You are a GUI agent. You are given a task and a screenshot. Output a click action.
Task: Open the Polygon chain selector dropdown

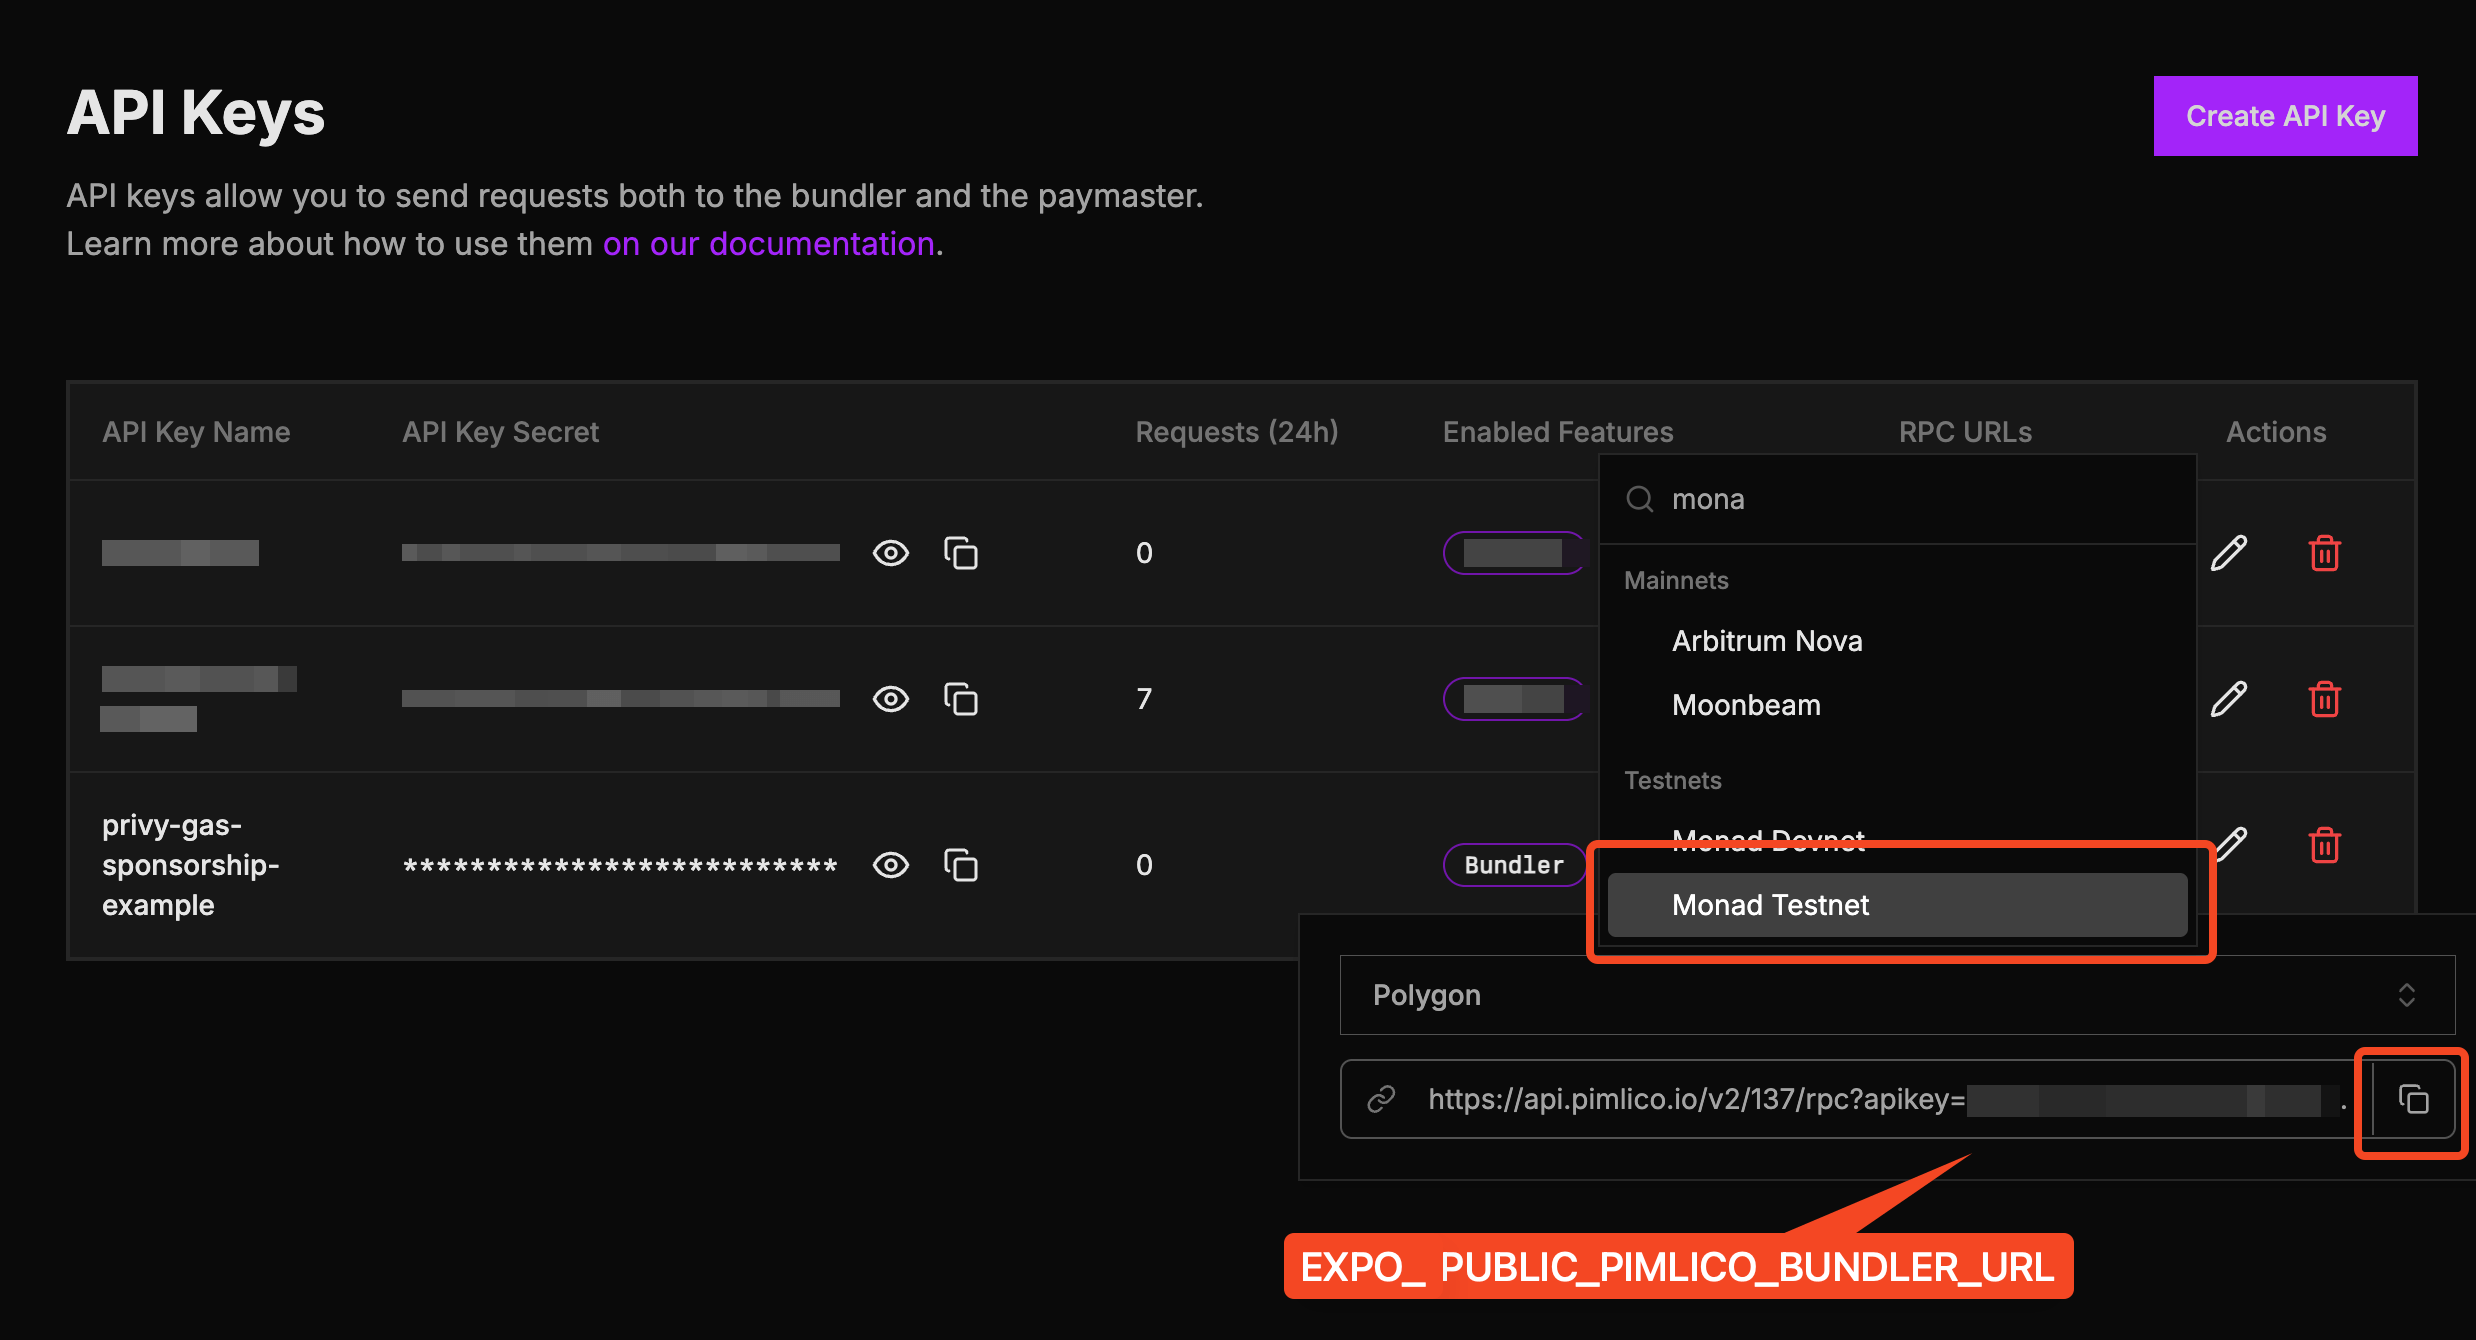pyautogui.click(x=1896, y=995)
